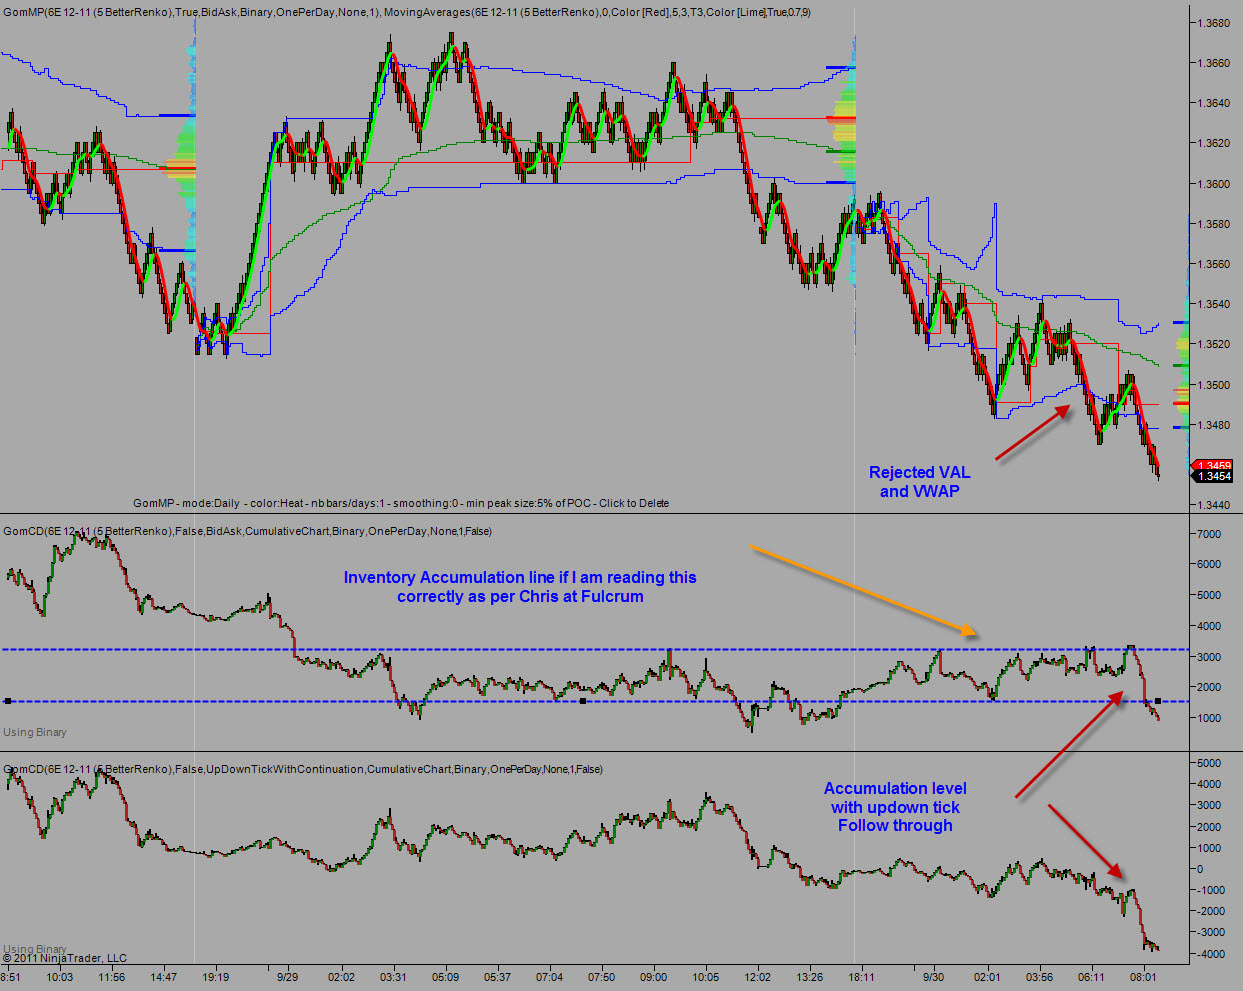This screenshot has height=991, width=1243.
Task: Click the 03:31 time axis label
Action: [393, 977]
